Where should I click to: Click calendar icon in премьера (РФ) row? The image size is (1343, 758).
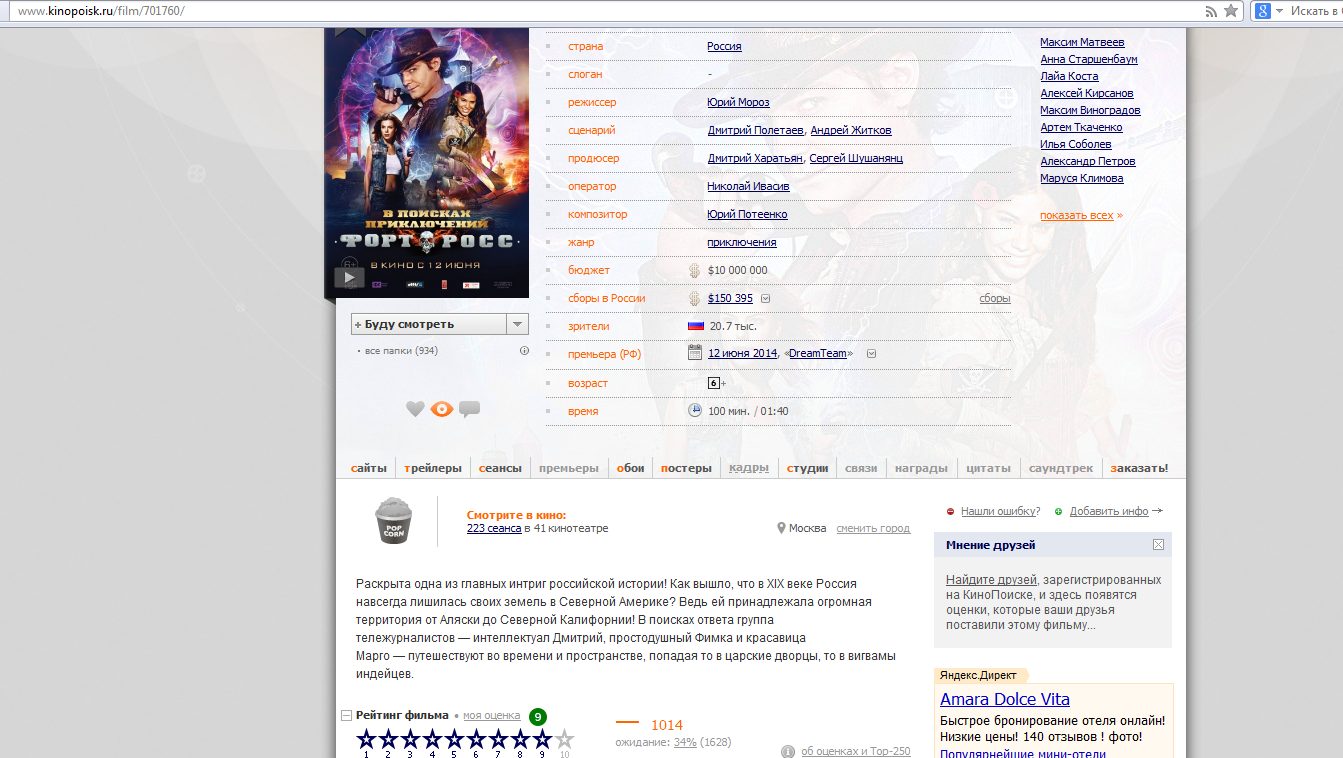point(695,352)
